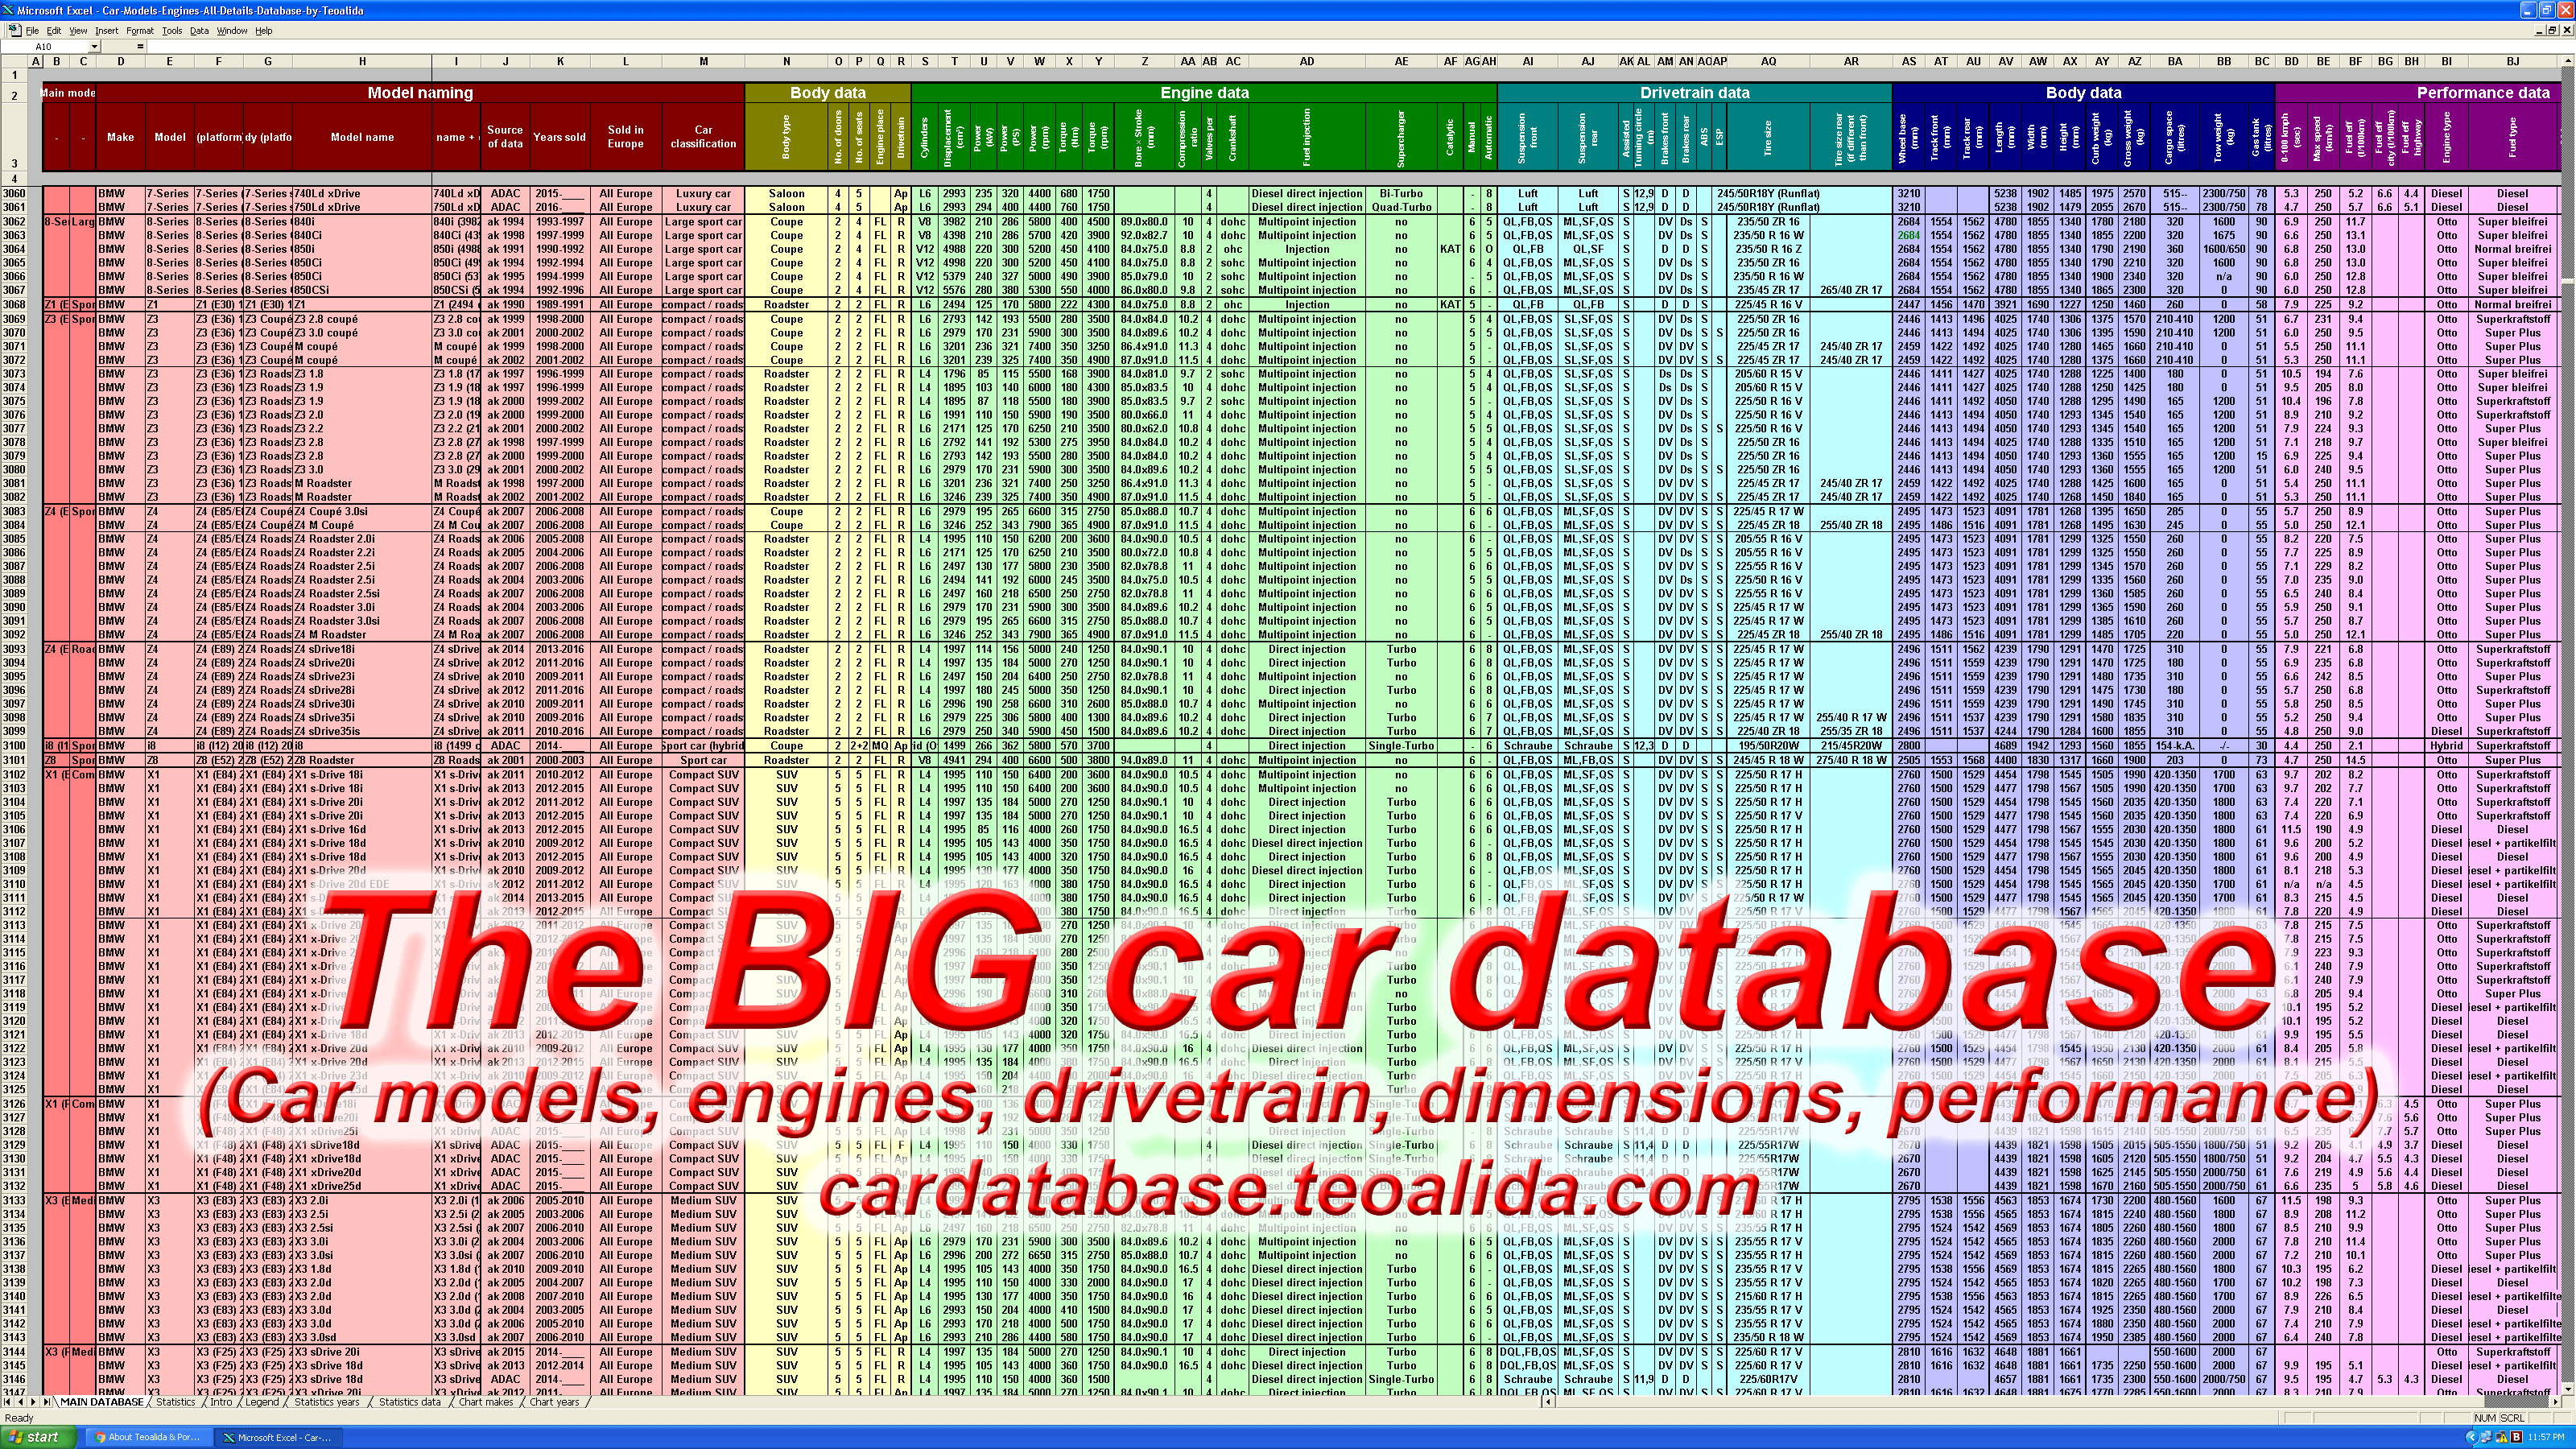Viewport: 2576px width, 1449px height.
Task: Select column AQ header
Action: click(x=1768, y=62)
